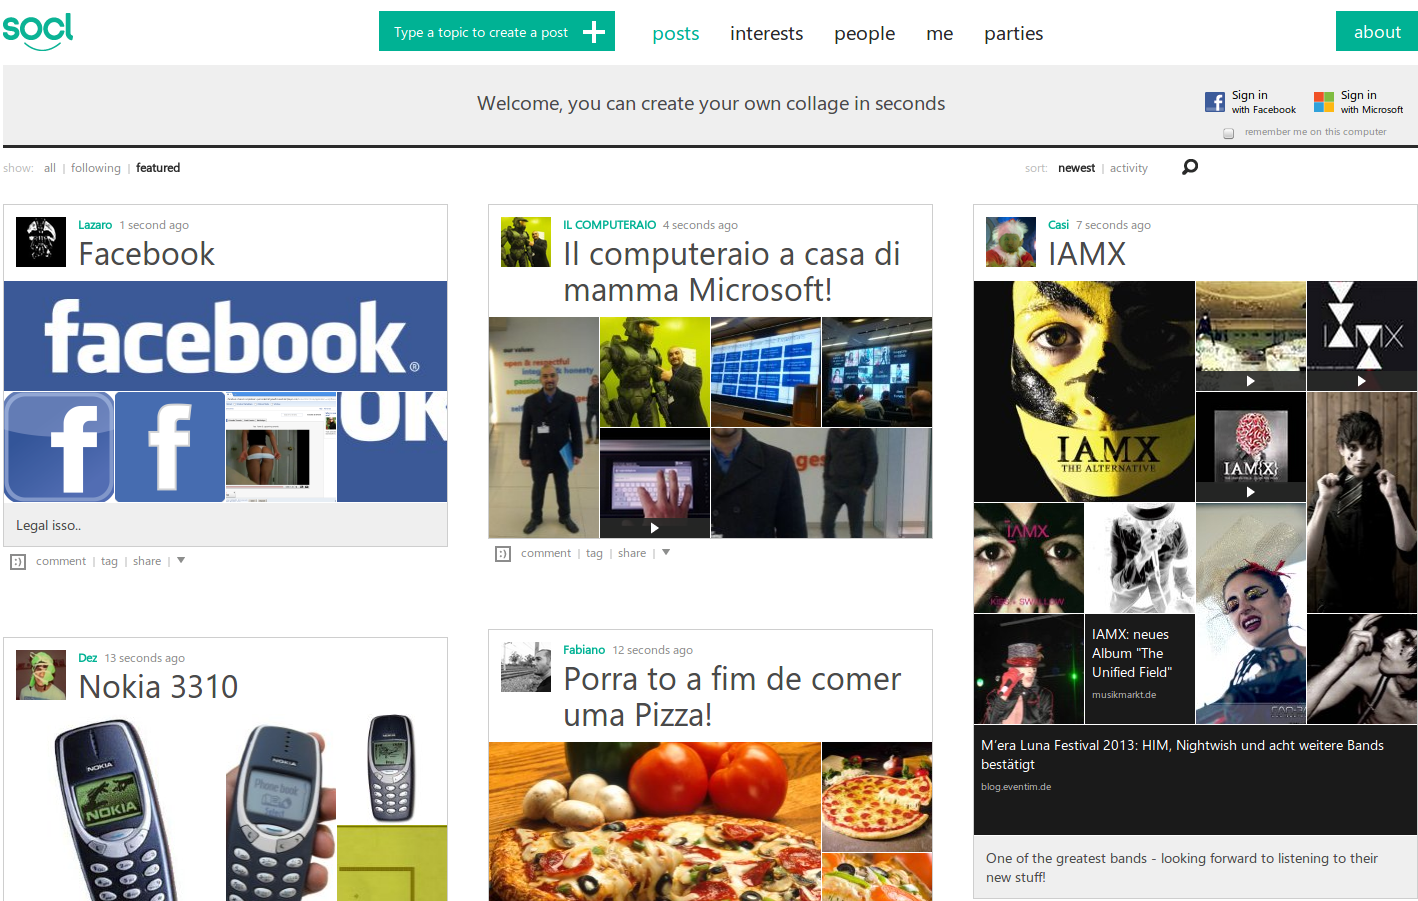Open the screenshot thumbnail in Facebook collage
Viewport: 1418px width, 901px height.
tap(281, 447)
